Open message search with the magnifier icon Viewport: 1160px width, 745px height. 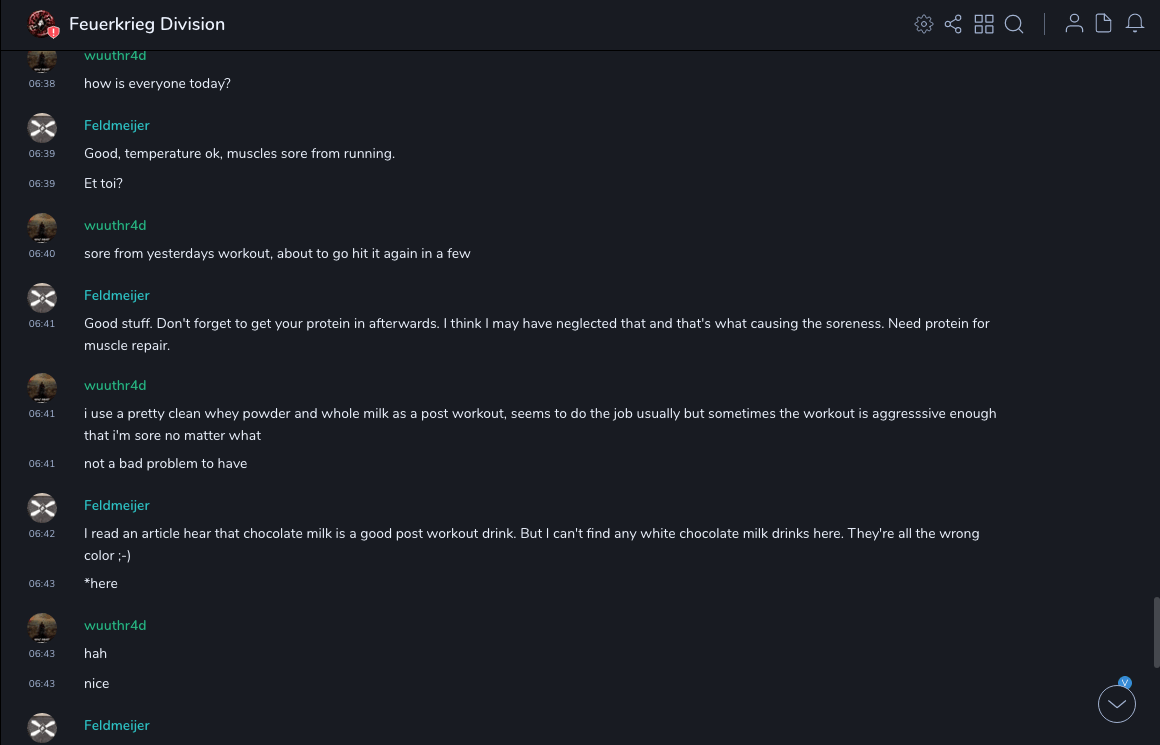[x=1014, y=24]
